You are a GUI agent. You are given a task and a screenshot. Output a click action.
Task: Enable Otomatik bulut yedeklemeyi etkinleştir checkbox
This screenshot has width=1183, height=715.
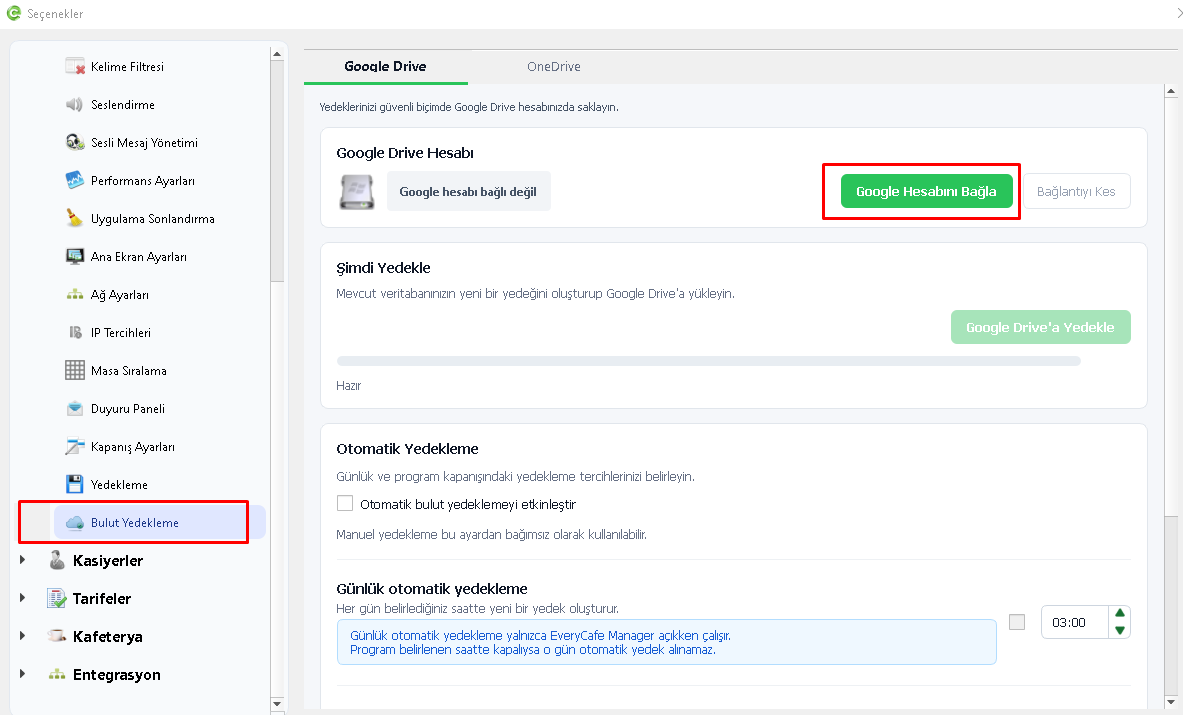[345, 503]
